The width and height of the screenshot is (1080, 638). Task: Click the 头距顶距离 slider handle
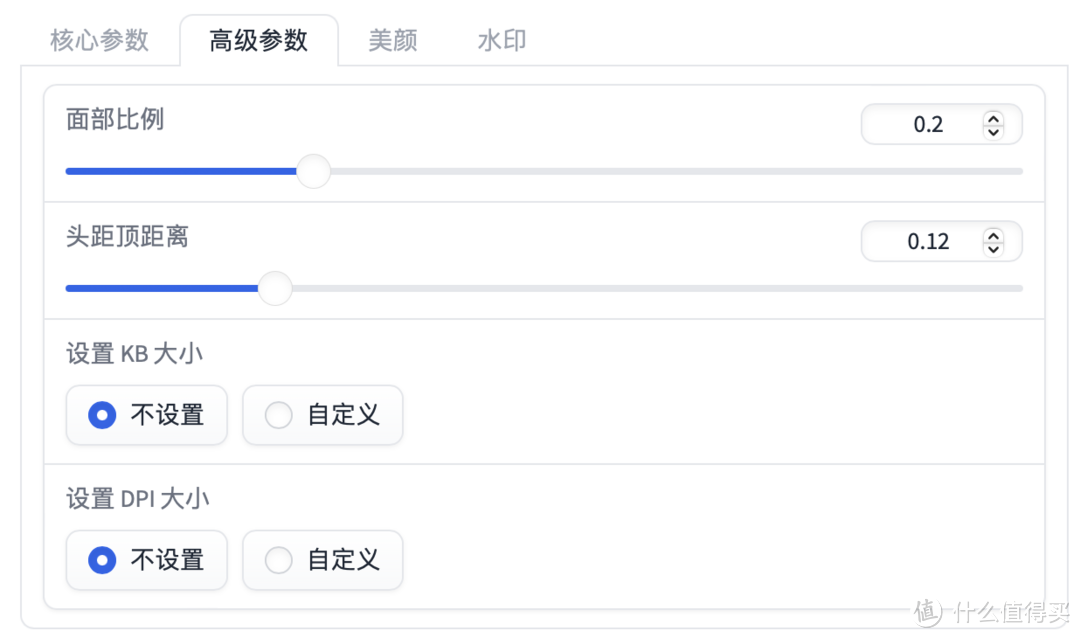coord(275,288)
